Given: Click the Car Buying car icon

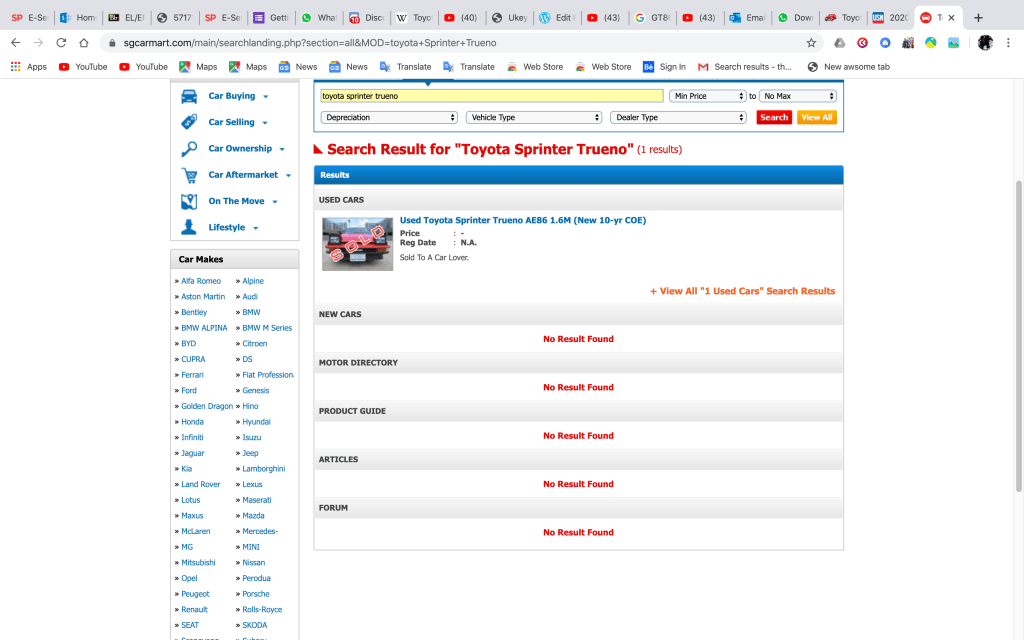Looking at the screenshot, I should tap(189, 96).
